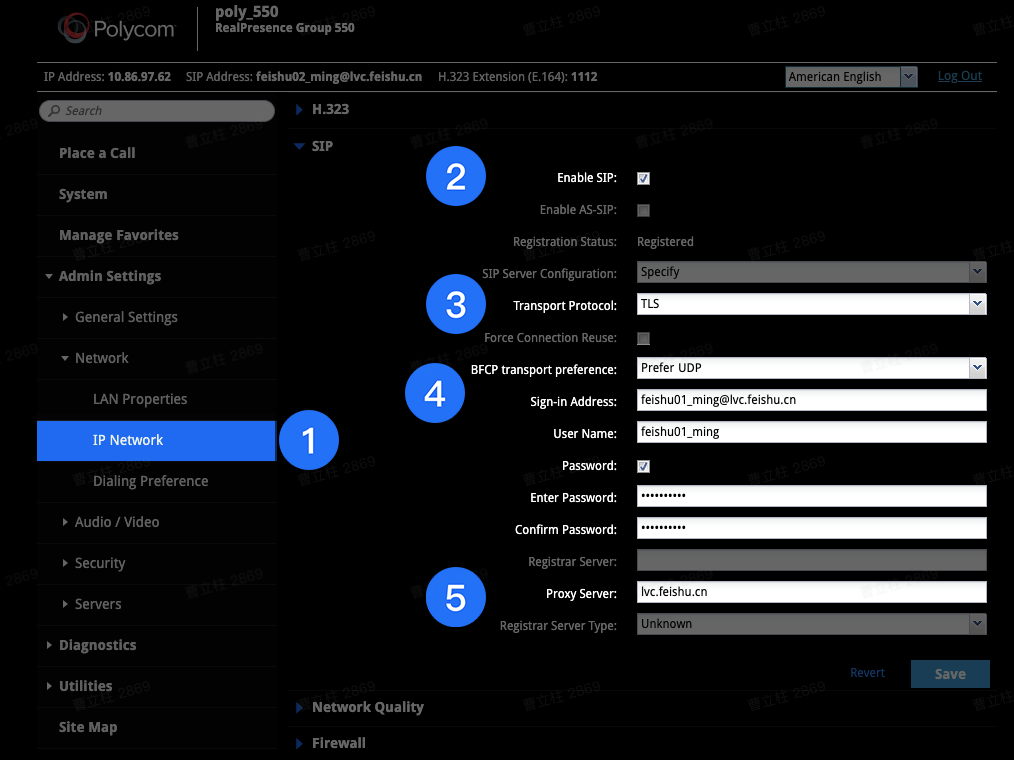Select LAN Properties in sidebar

(140, 399)
